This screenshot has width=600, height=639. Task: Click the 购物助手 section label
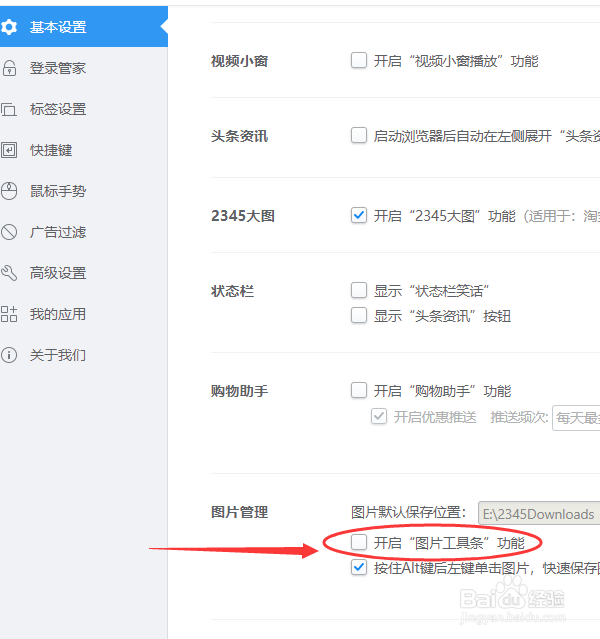pyautogui.click(x=239, y=391)
